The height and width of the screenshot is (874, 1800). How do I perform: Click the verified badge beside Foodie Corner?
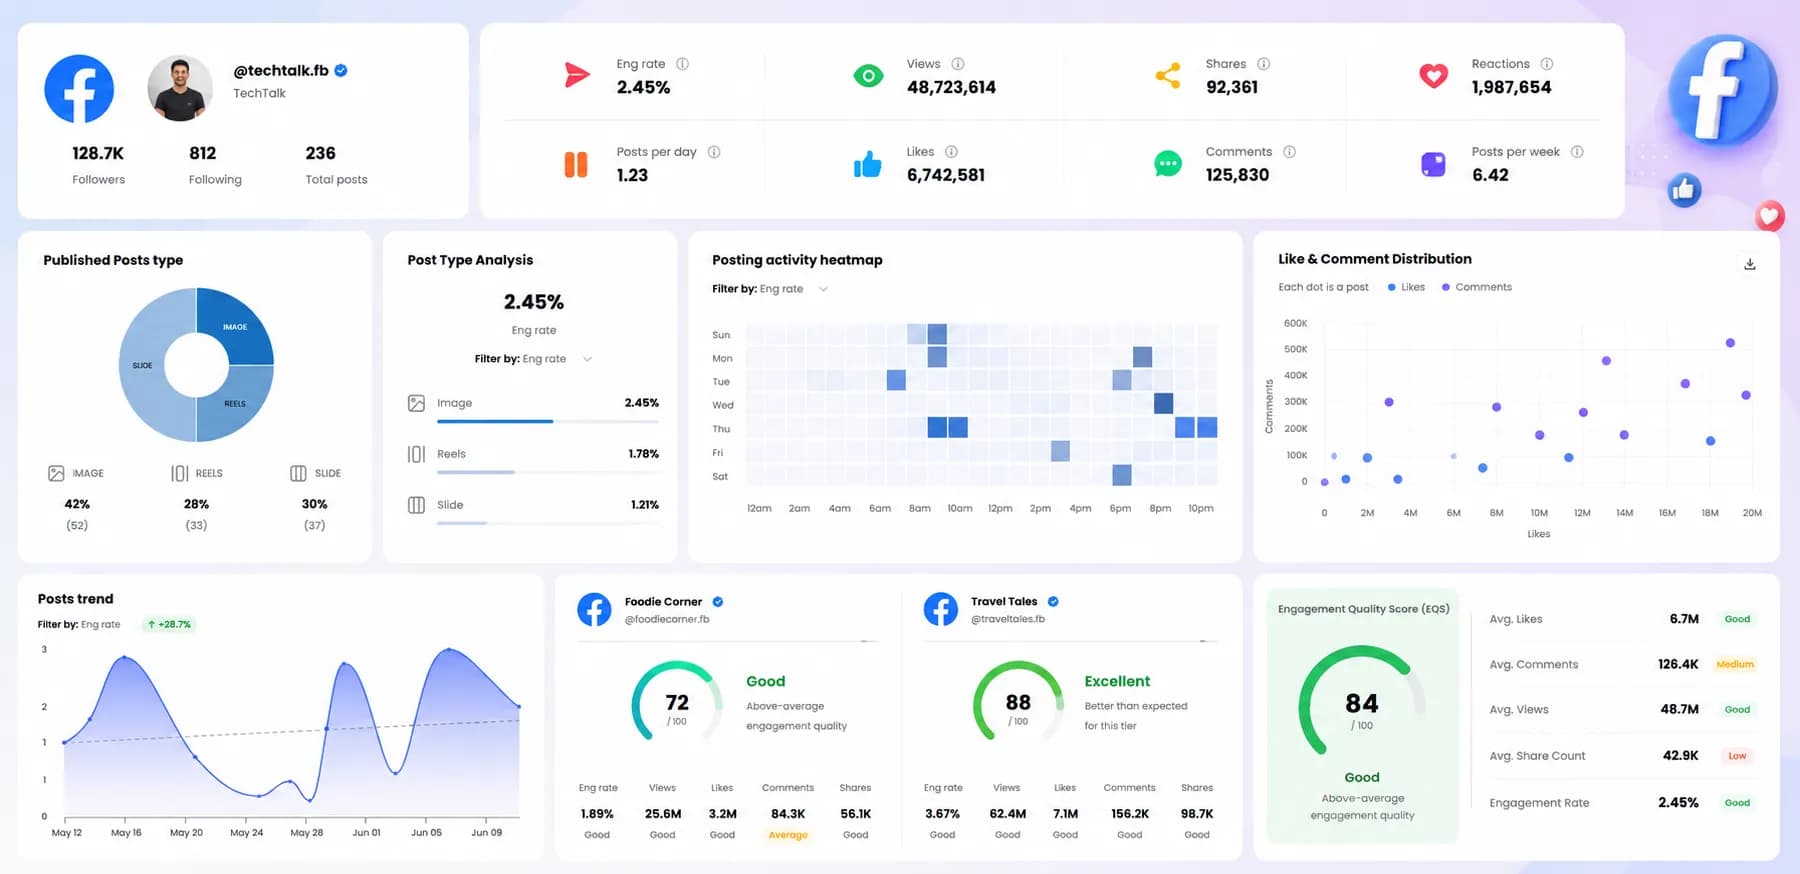coord(718,602)
